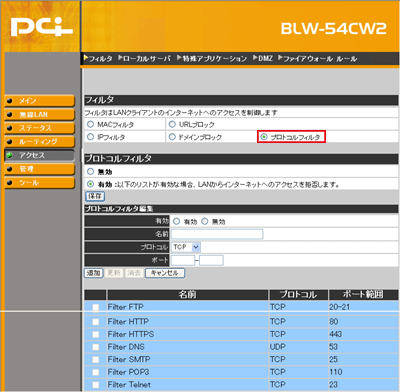Click the PCi logo

tap(42, 27)
